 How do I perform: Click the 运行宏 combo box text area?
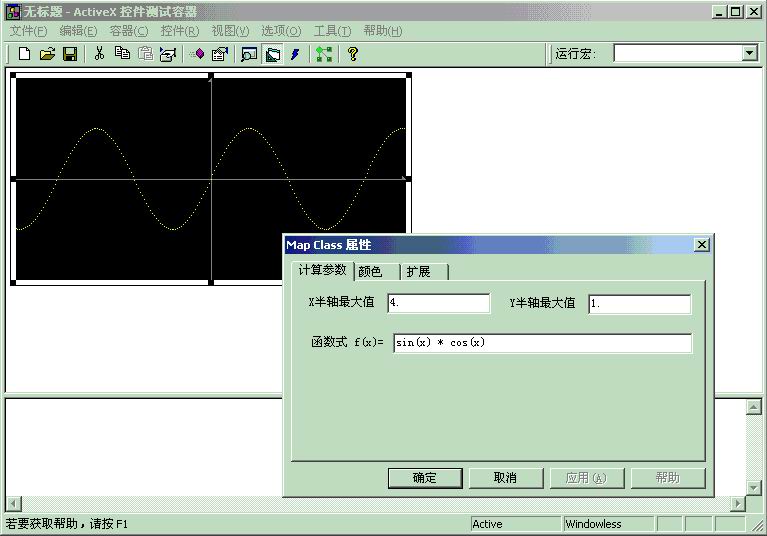677,53
